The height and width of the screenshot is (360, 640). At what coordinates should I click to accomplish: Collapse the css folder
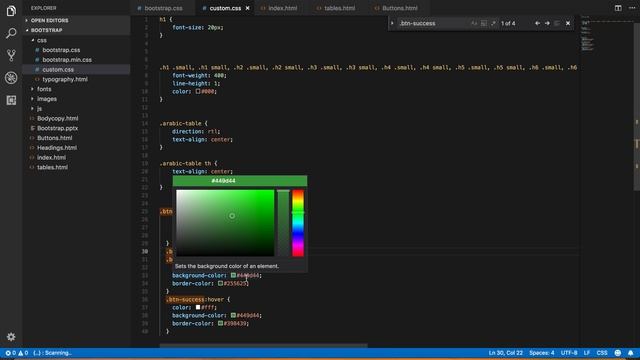(x=42, y=40)
